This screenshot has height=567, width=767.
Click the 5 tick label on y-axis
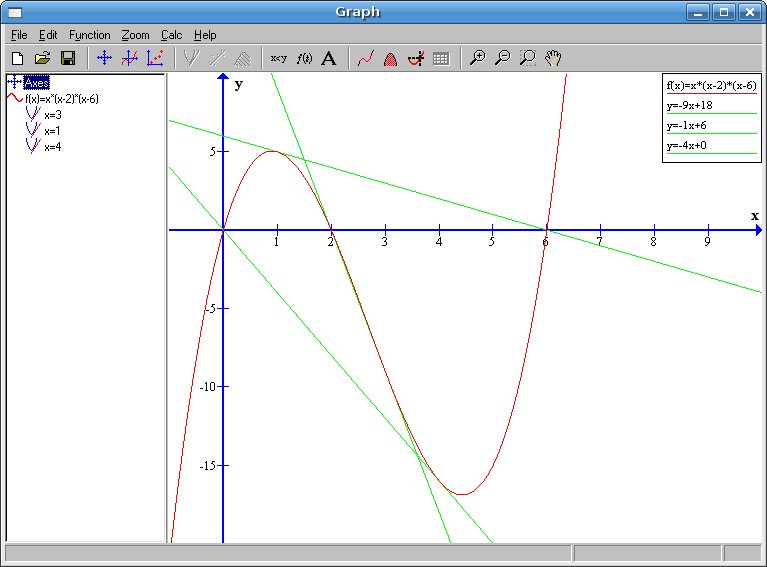click(212, 152)
